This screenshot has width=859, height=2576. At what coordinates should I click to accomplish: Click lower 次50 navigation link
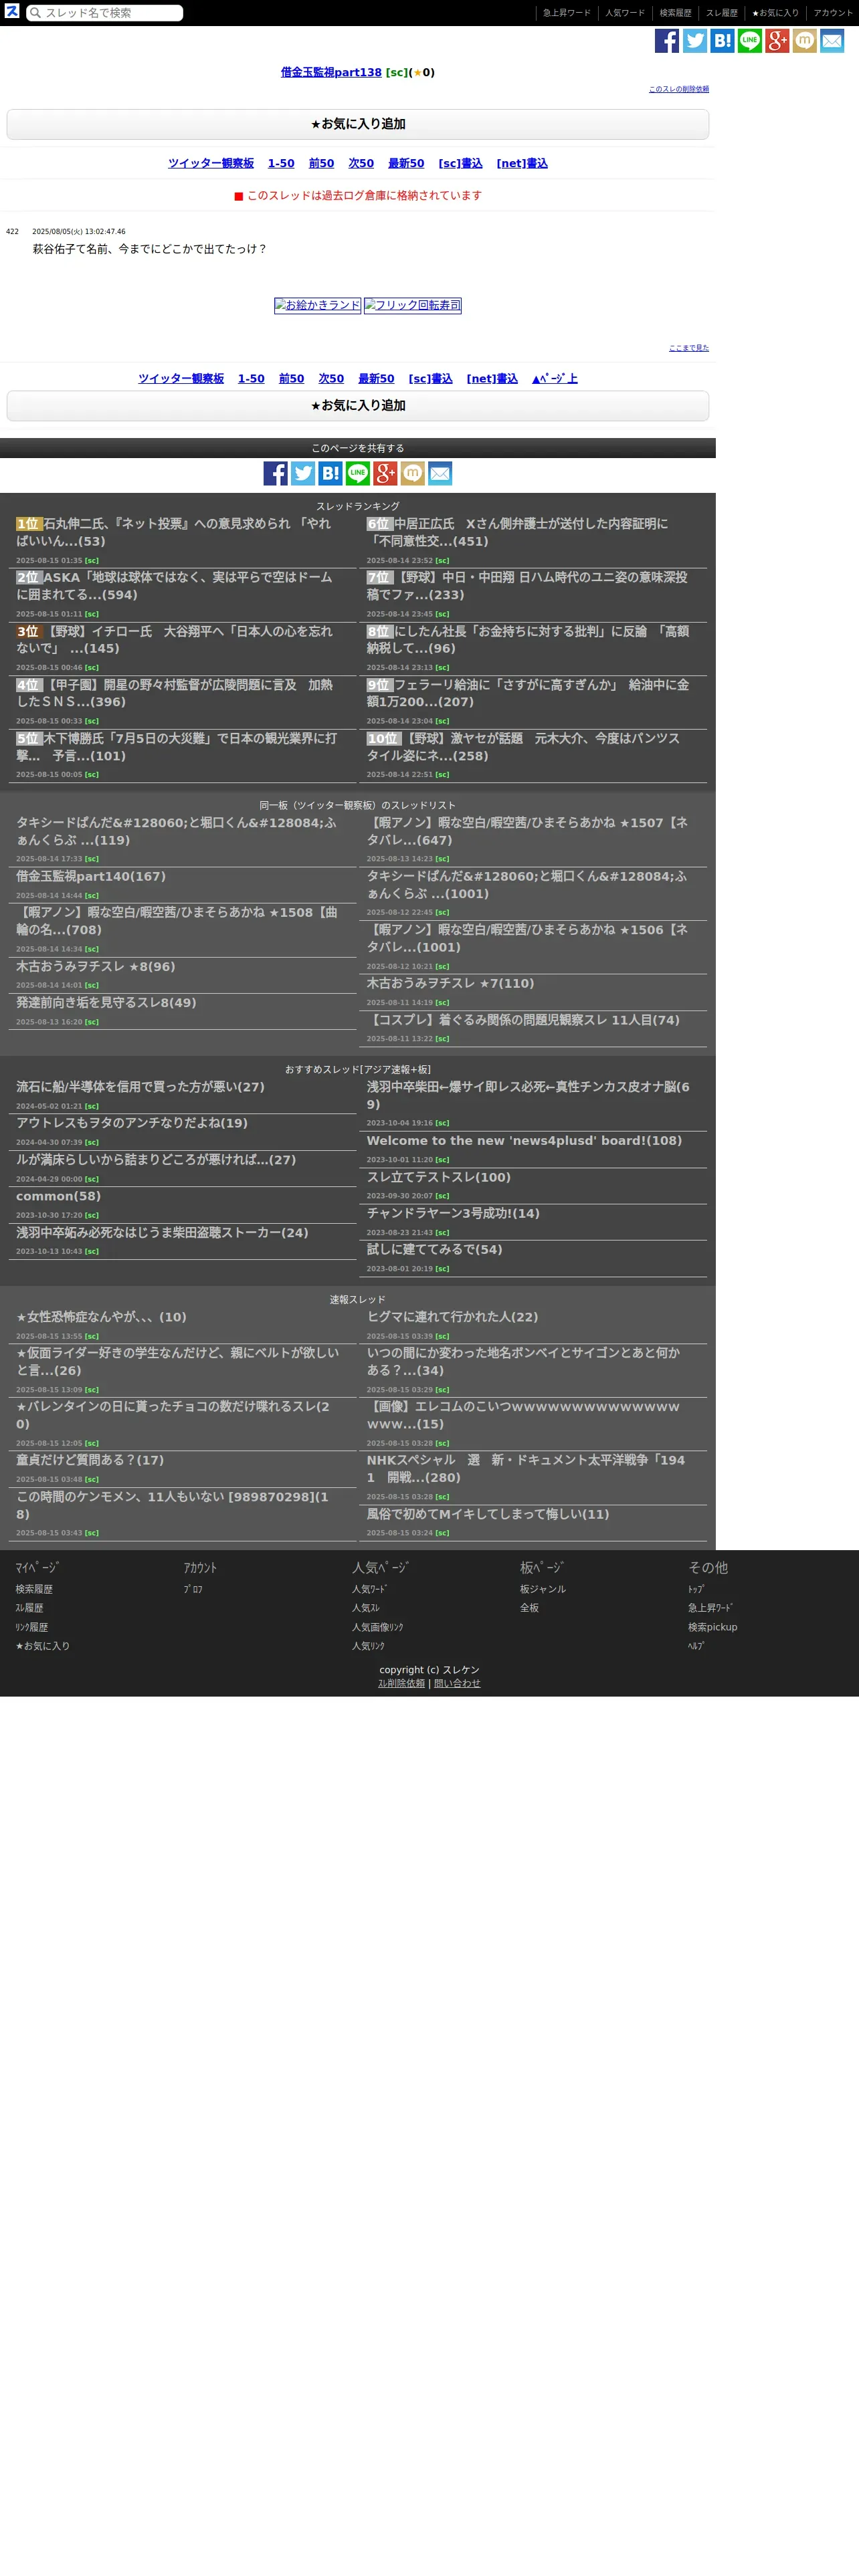click(331, 378)
